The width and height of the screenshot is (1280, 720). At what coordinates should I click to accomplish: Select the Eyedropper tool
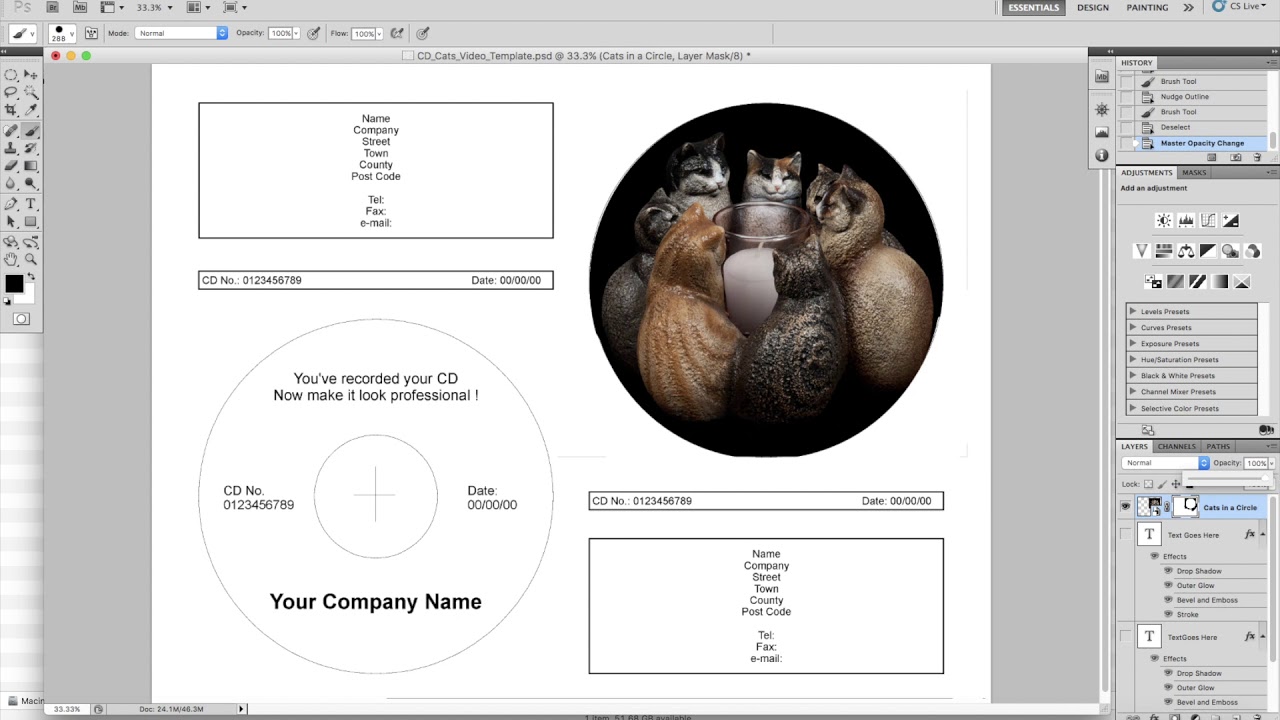click(31, 109)
